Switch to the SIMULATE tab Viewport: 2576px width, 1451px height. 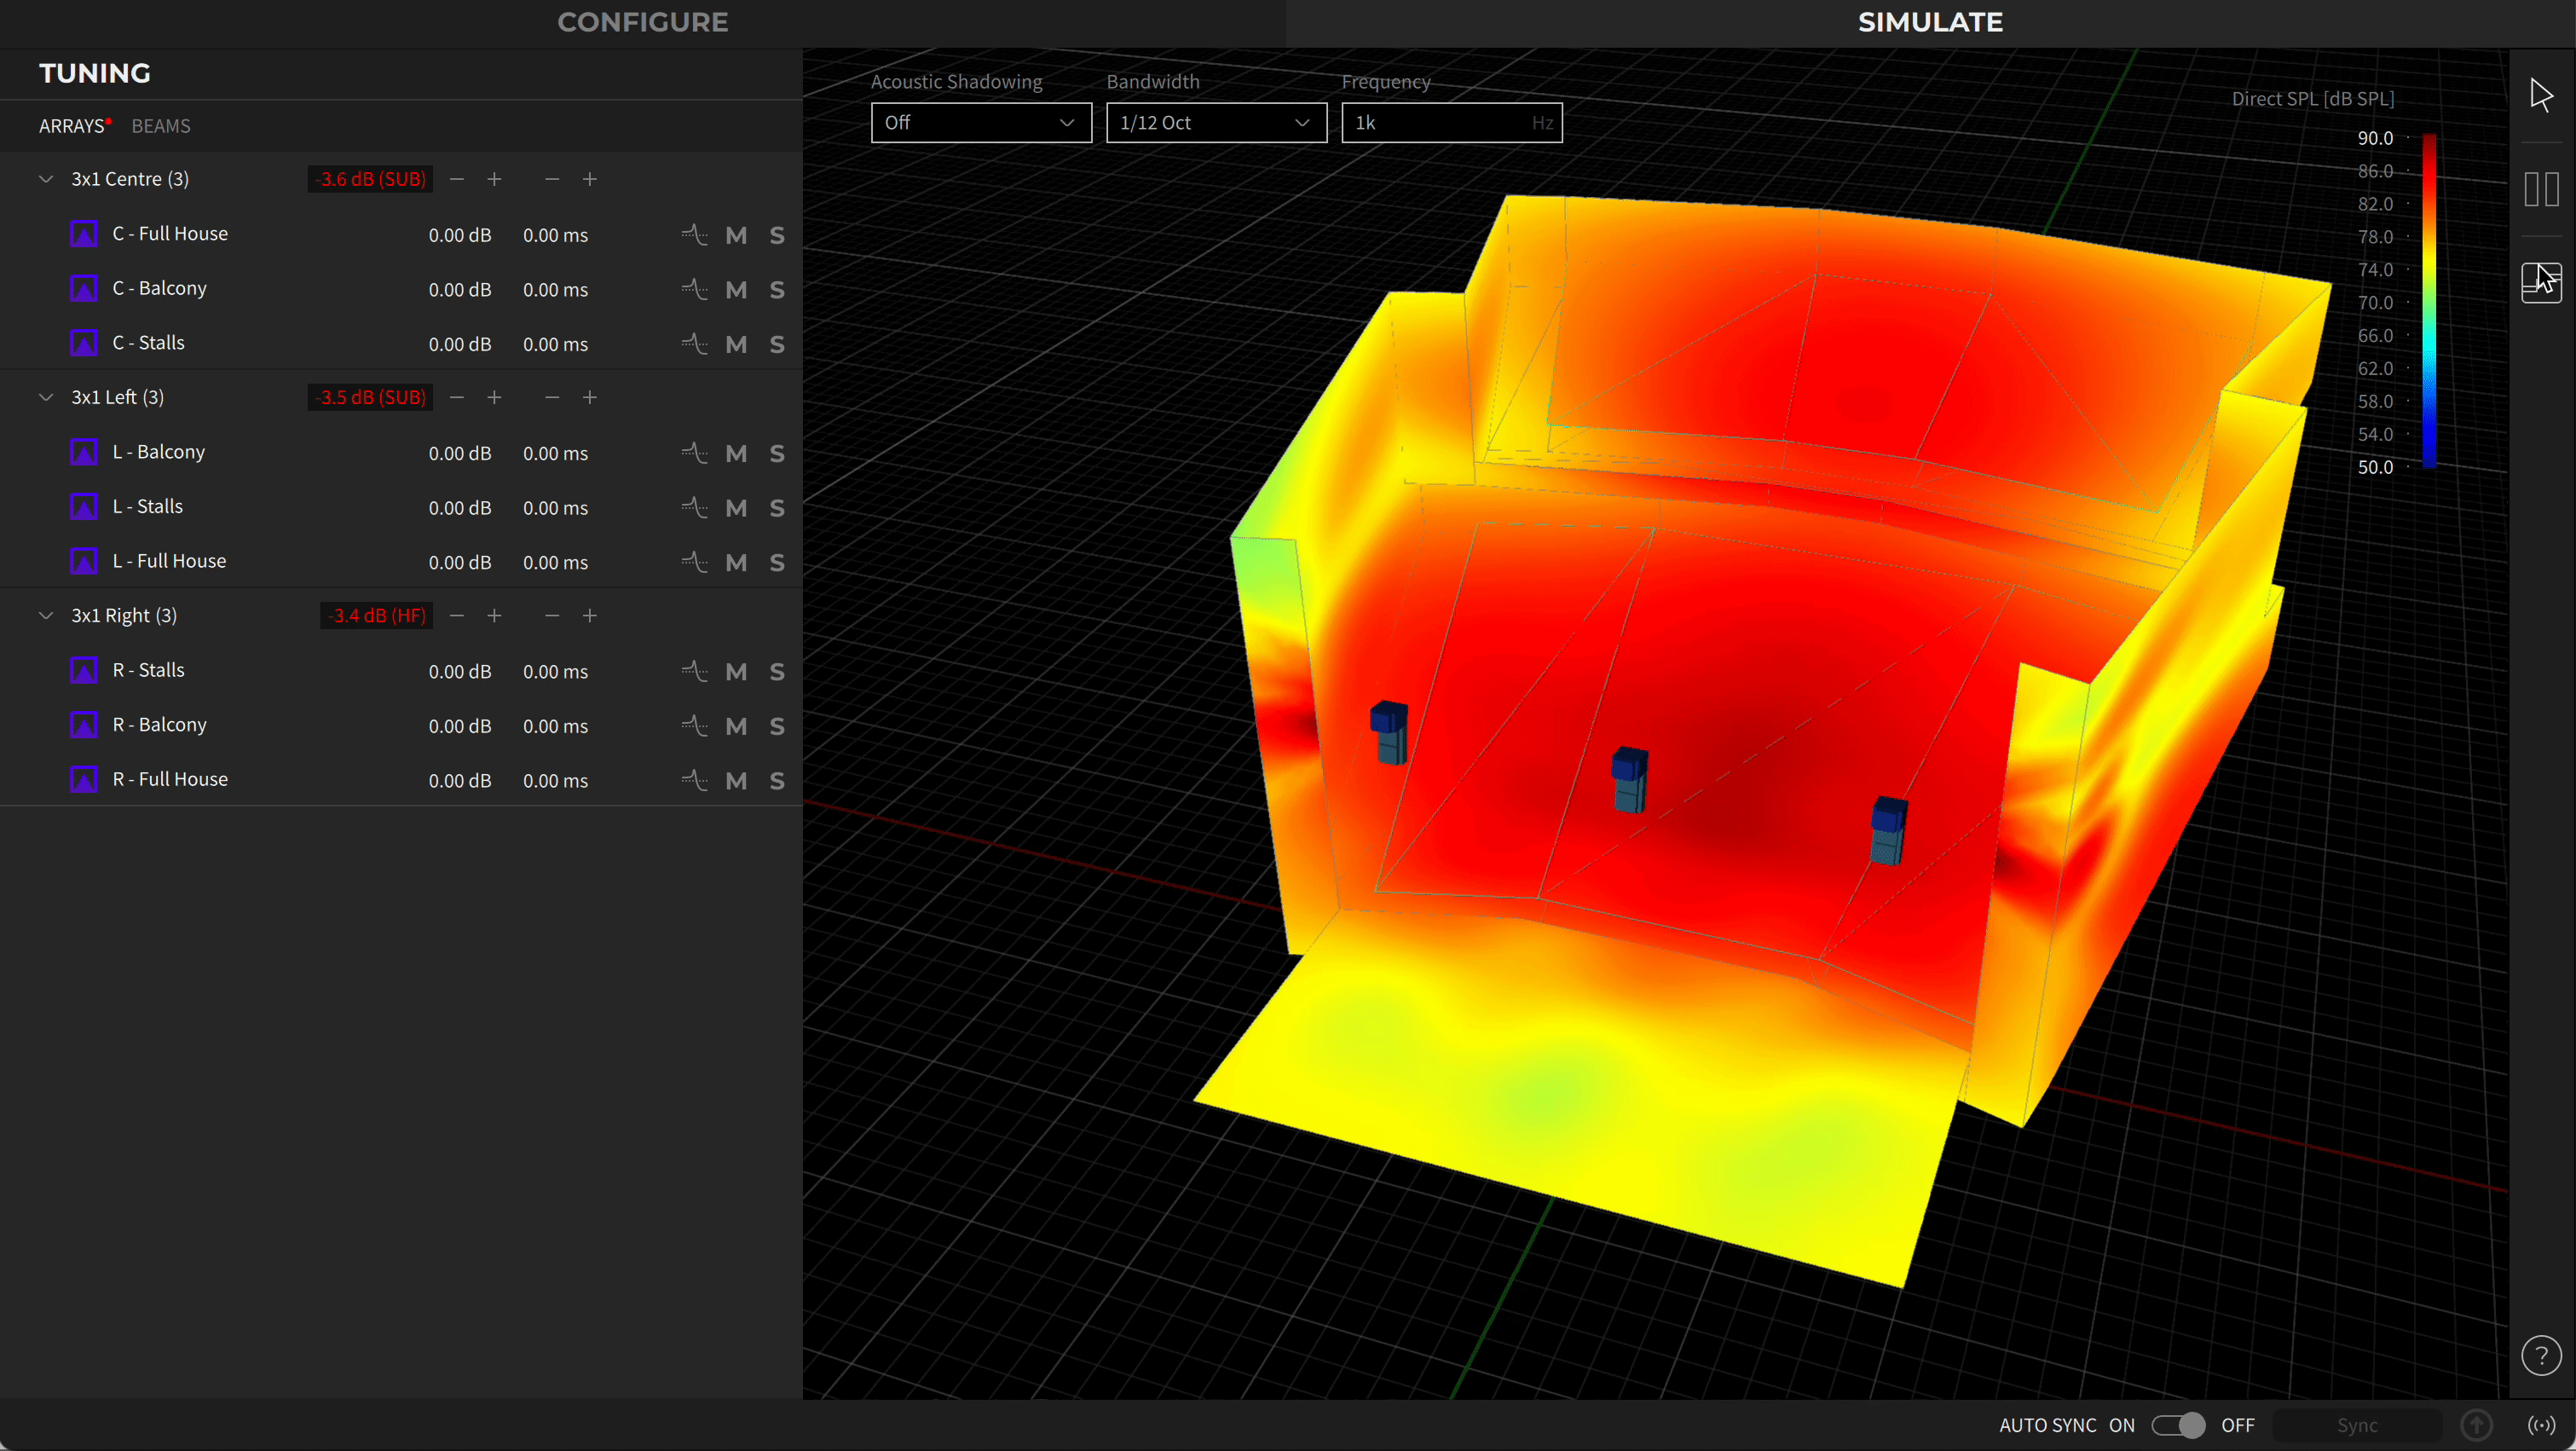(1930, 22)
